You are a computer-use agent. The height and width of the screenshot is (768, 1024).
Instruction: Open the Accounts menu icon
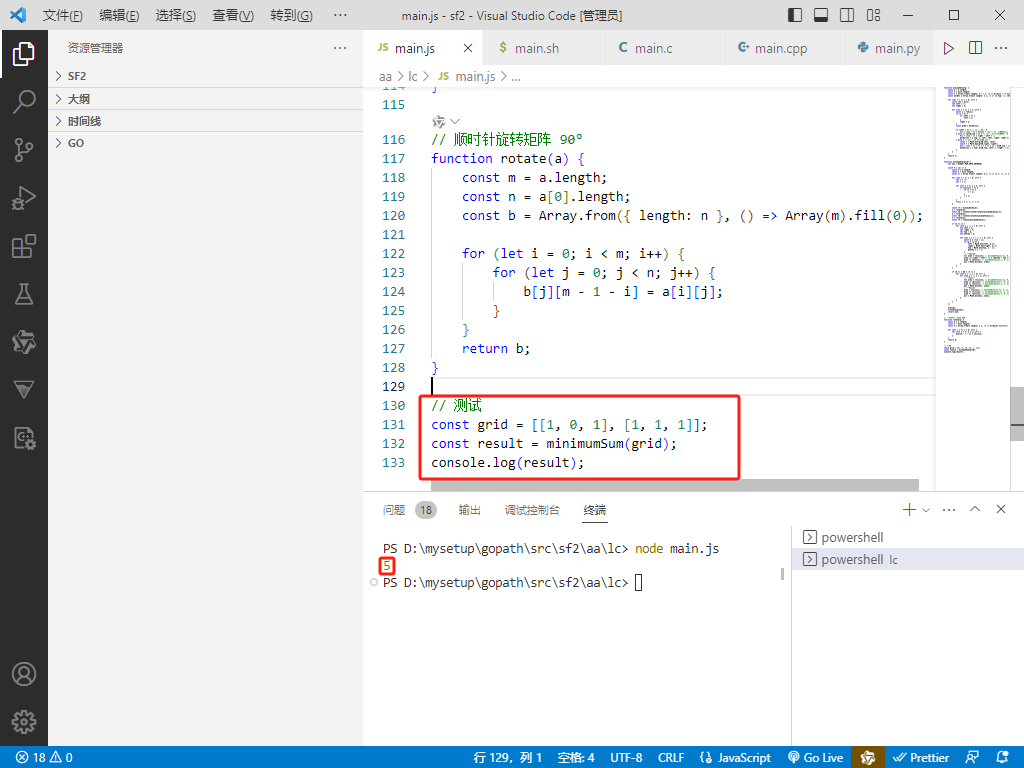(24, 674)
